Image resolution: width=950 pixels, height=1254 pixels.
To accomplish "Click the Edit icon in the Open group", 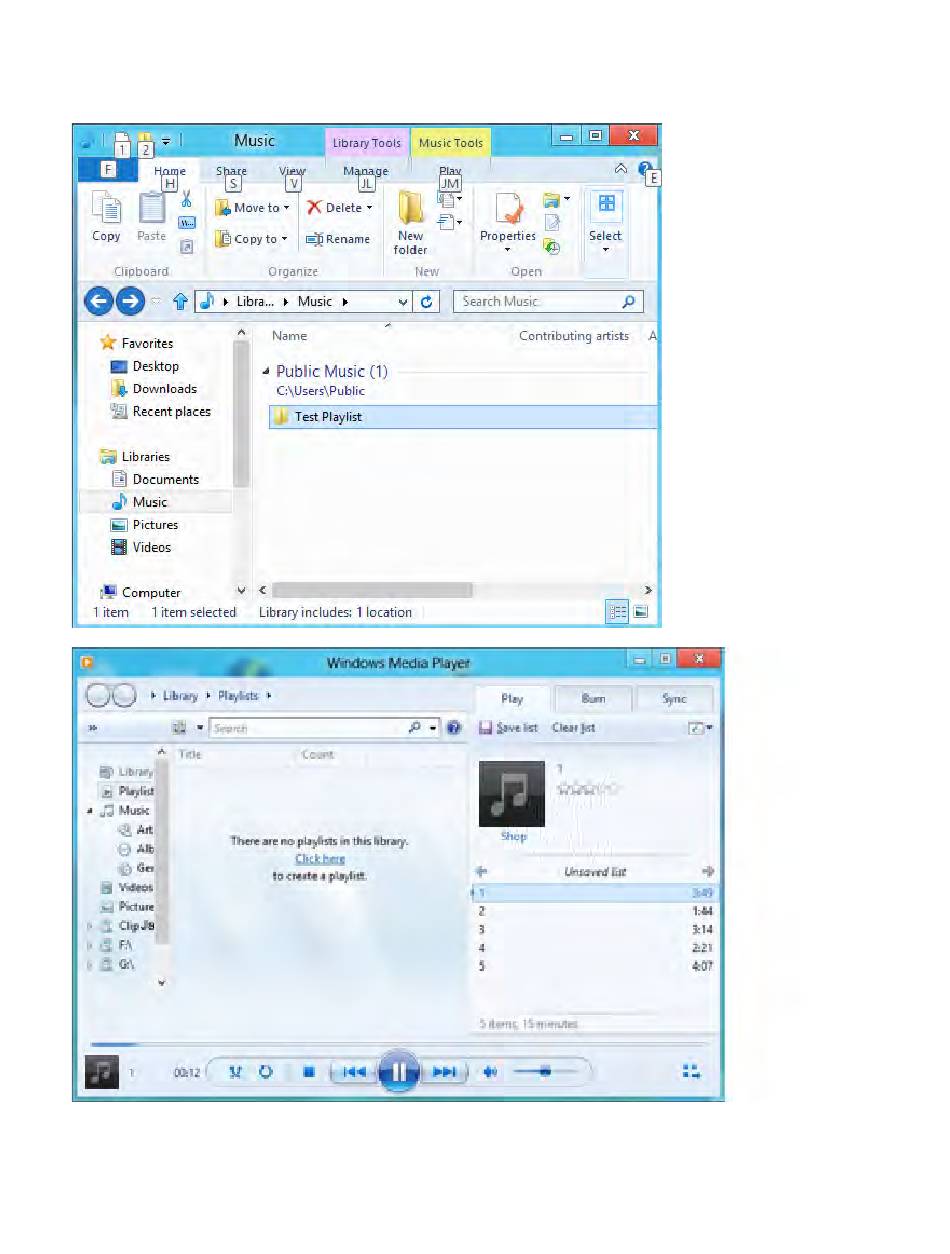I will tap(552, 223).
